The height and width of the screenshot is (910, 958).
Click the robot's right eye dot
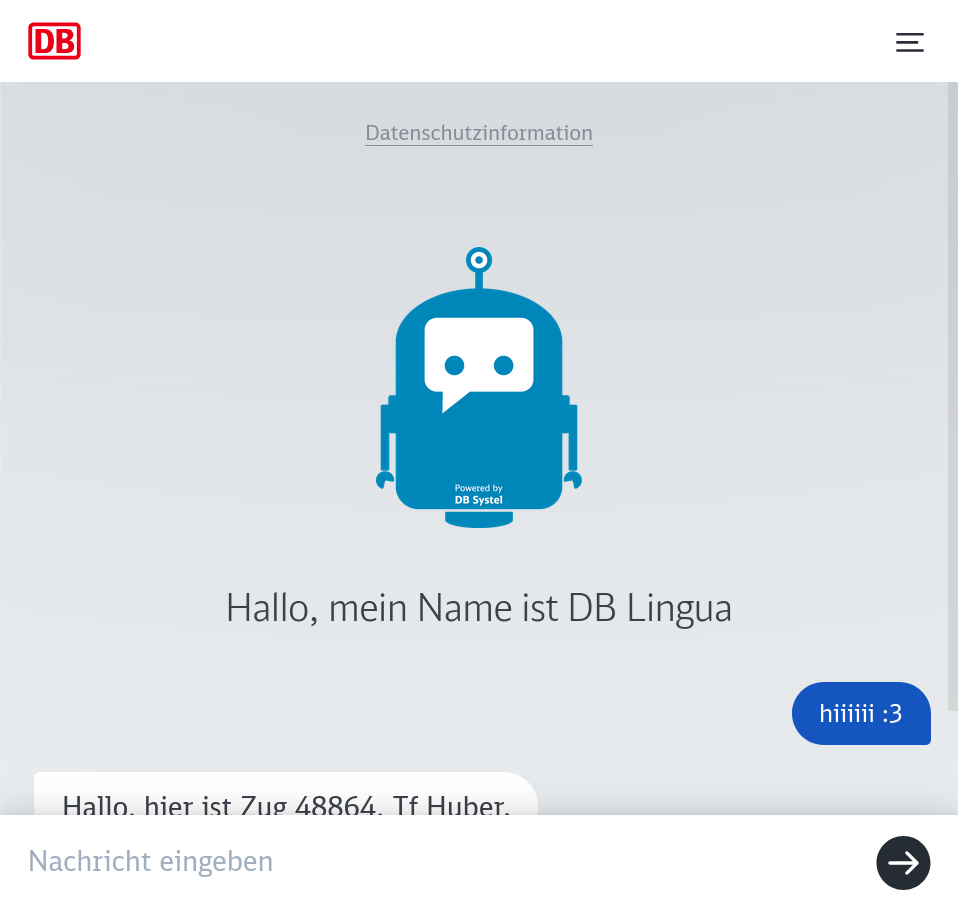504,365
